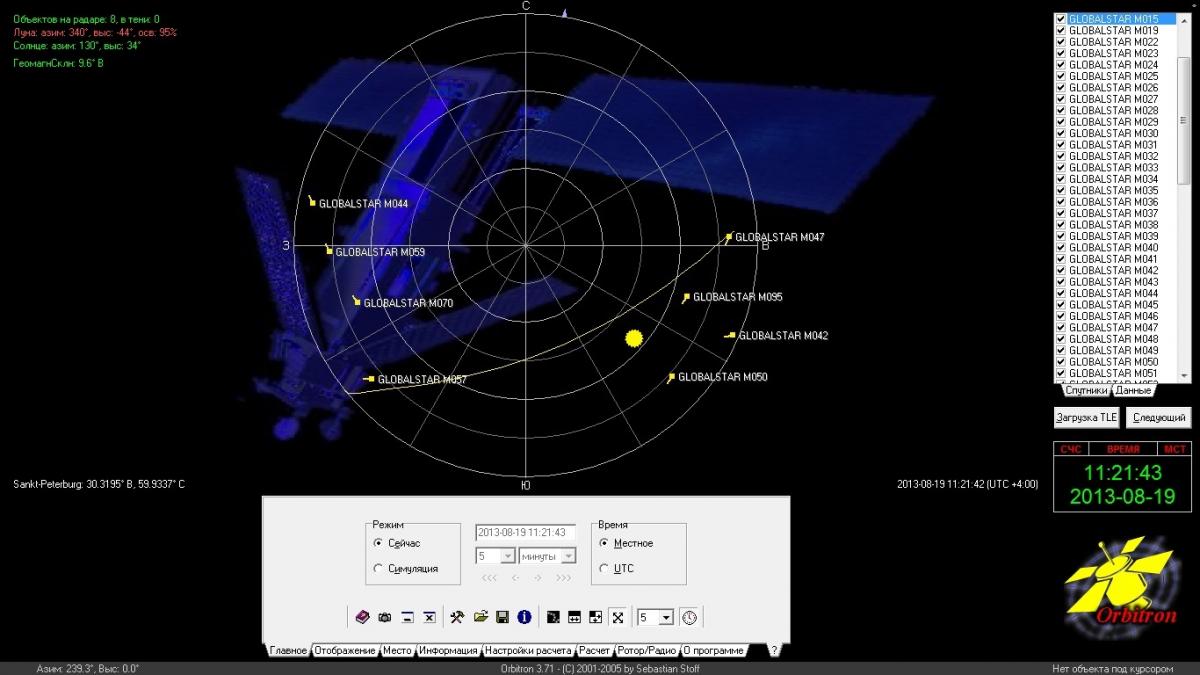1200x675 pixels.
Task: Click the open folder icon
Action: point(480,617)
